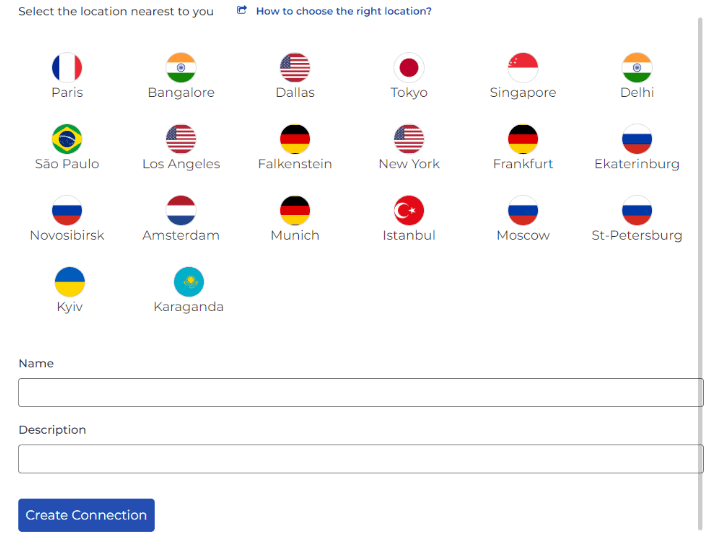Select the Paris location flag
716x555 pixels.
coord(67,68)
